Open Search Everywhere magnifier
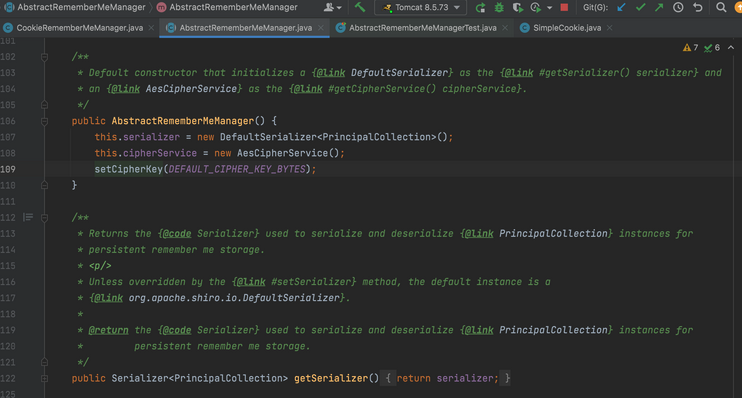 721,8
